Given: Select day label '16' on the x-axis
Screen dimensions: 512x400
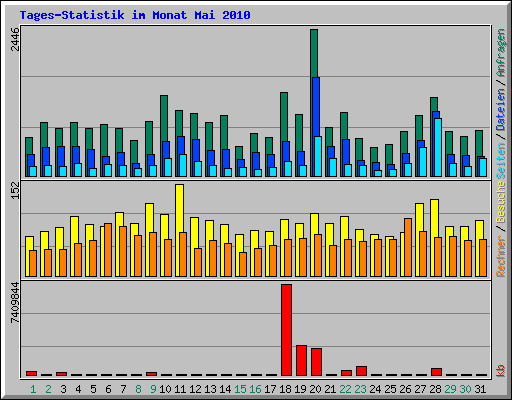Looking at the screenshot, I should point(255,389).
